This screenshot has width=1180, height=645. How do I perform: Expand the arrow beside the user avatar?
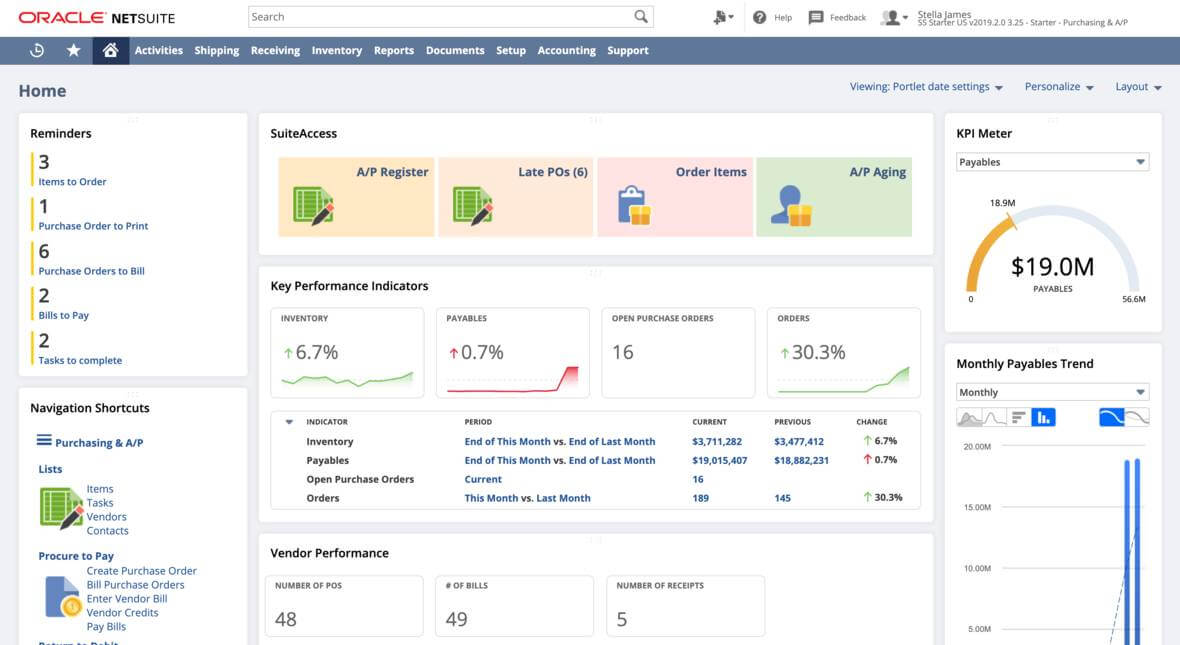click(905, 17)
